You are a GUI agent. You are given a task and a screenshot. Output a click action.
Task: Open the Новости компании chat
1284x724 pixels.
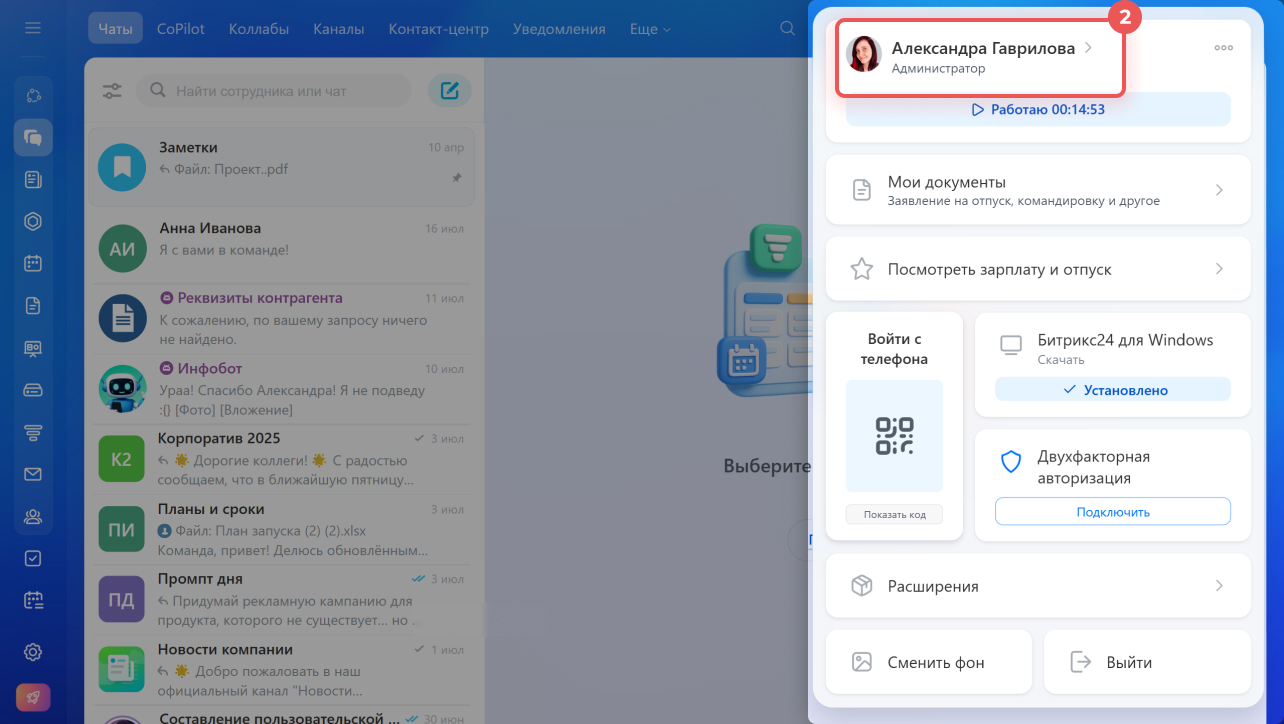click(x=281, y=671)
